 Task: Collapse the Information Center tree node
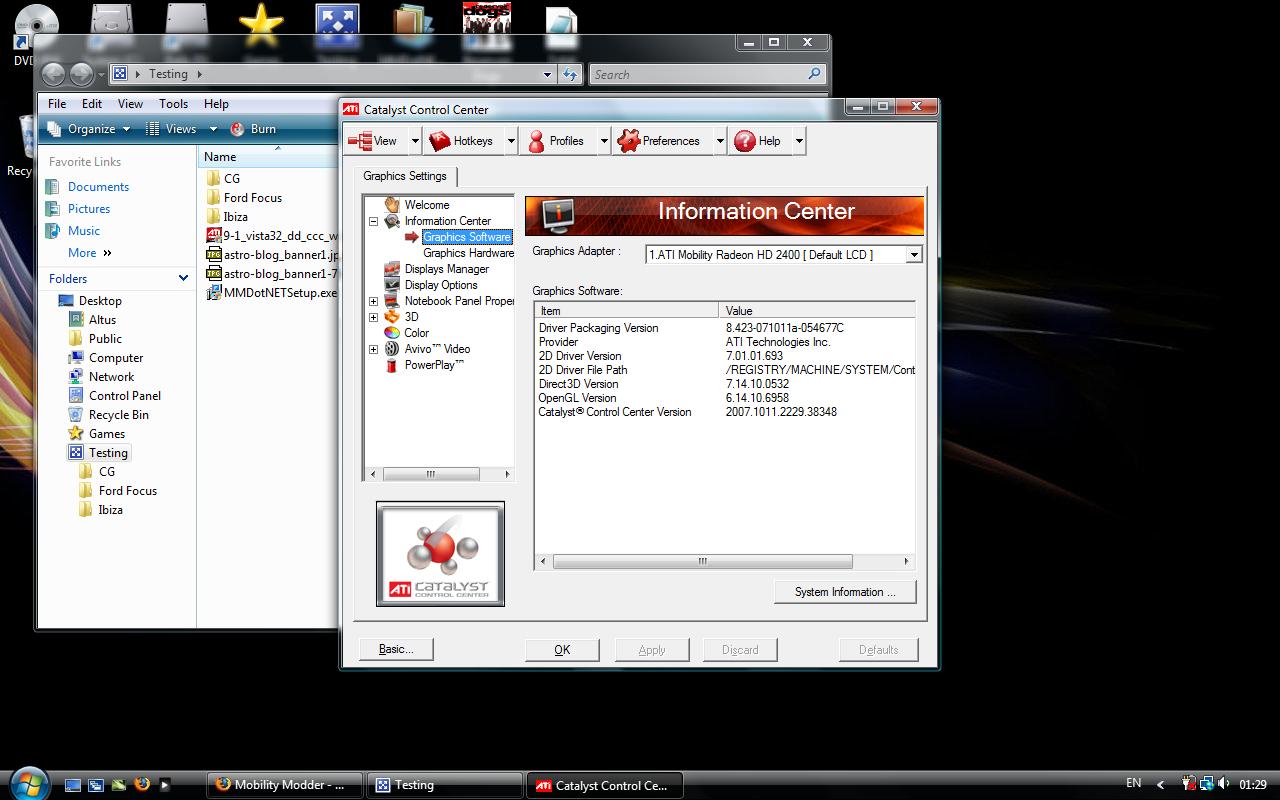click(374, 221)
